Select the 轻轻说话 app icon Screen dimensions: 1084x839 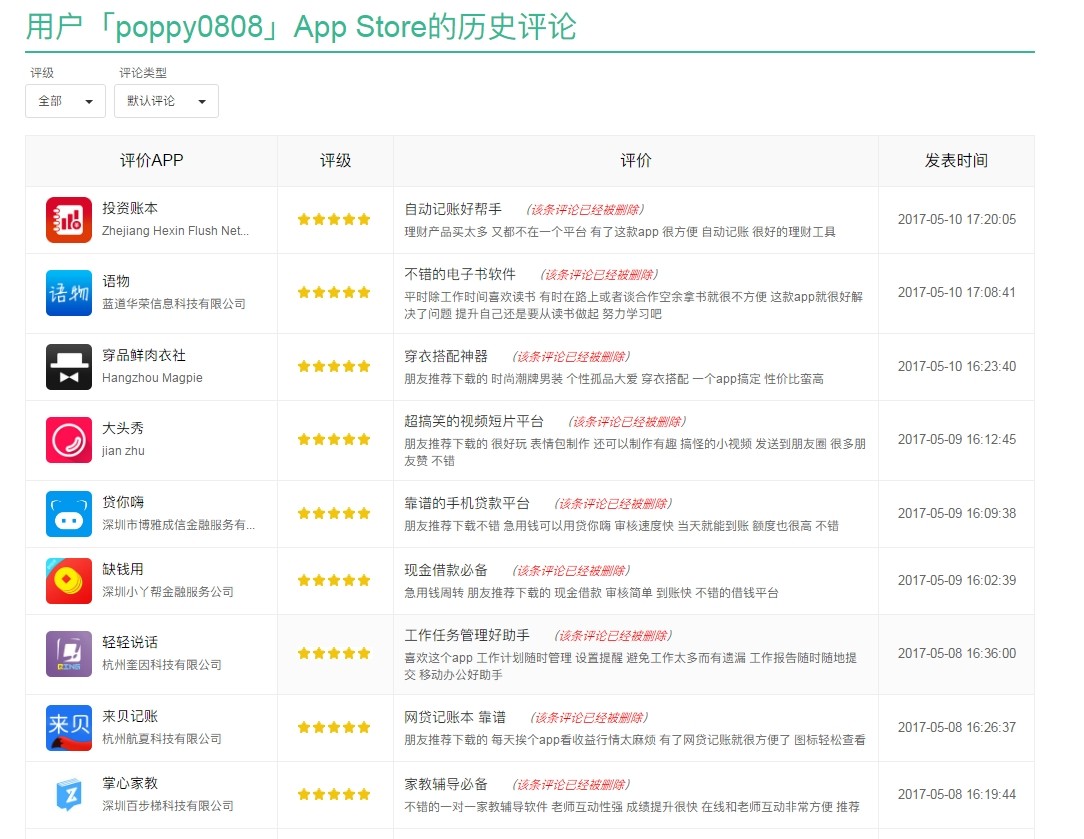(69, 654)
